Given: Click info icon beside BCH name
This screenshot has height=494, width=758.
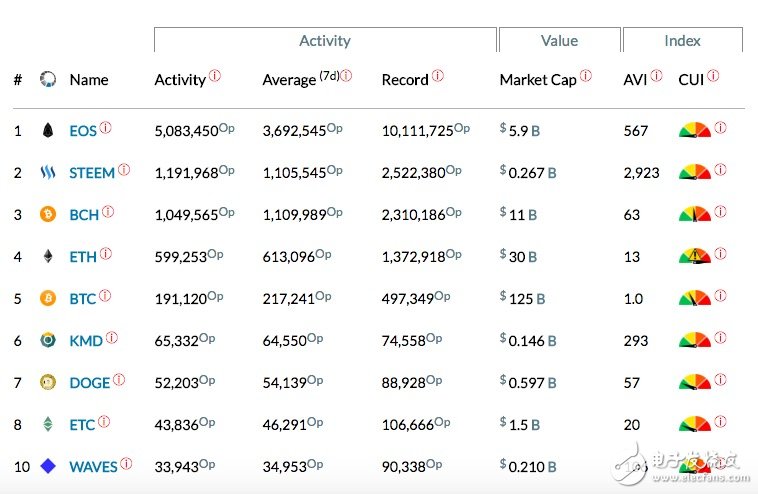Looking at the screenshot, I should point(108,212).
